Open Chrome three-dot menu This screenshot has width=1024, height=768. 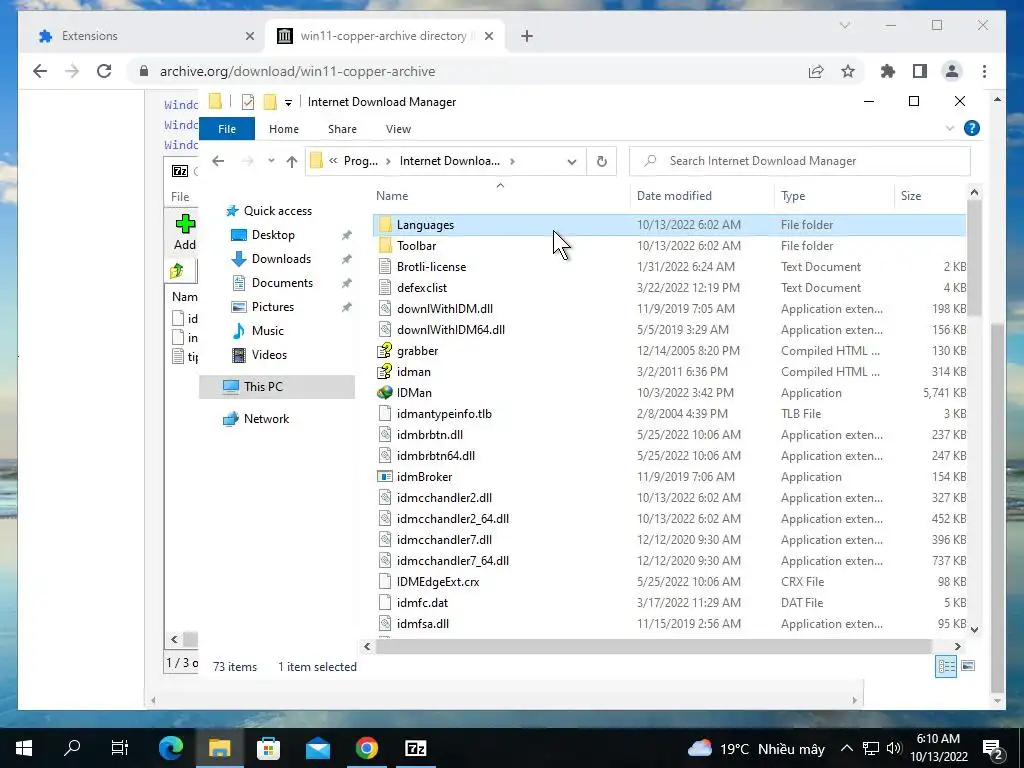point(984,71)
